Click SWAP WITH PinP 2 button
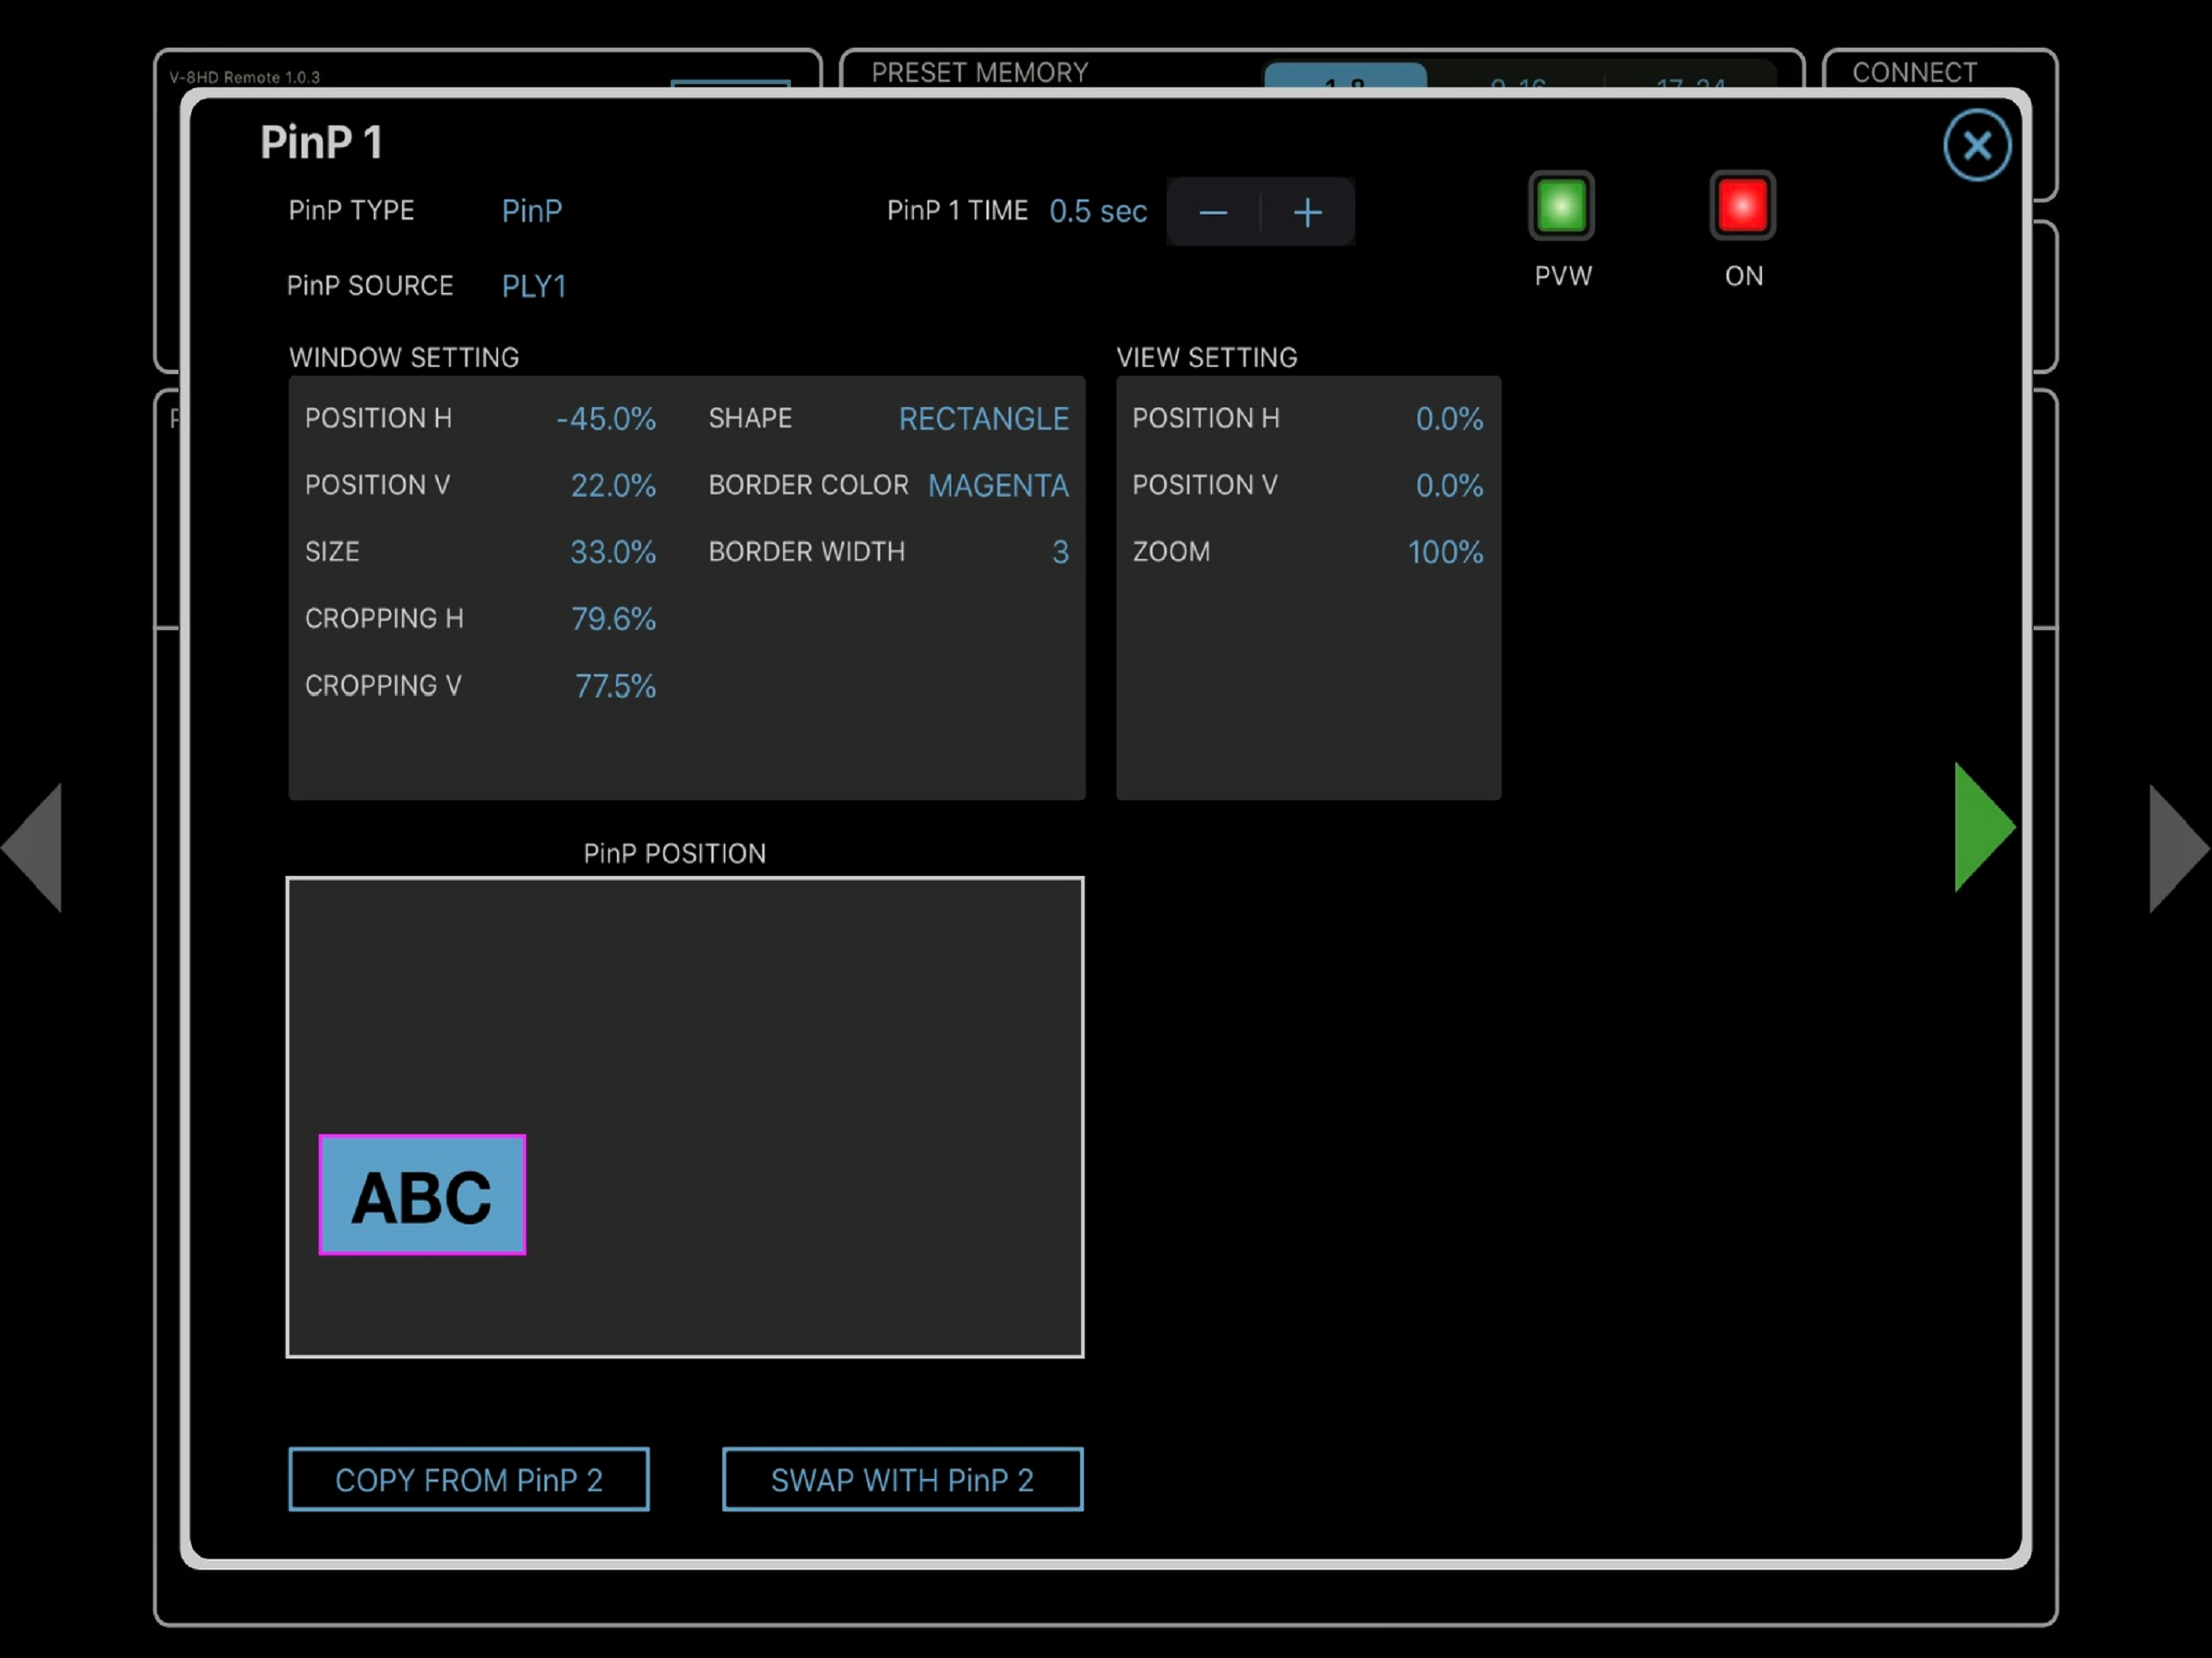 point(901,1480)
